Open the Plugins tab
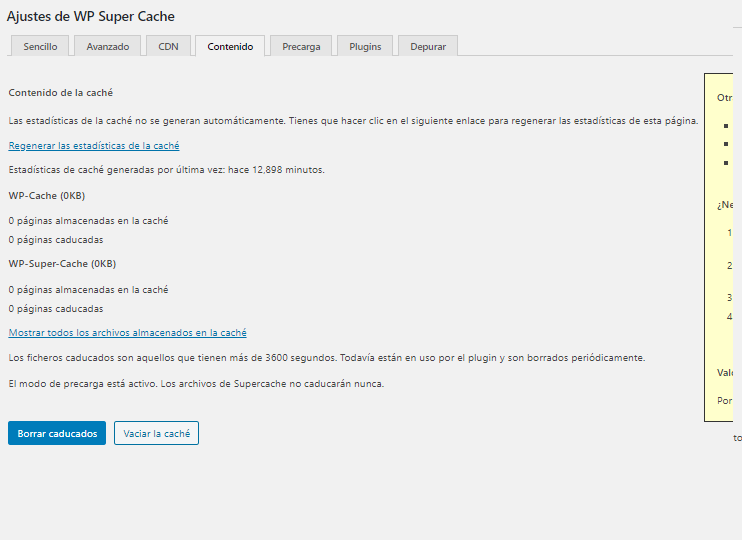Viewport: 742px width, 540px height. coord(365,46)
